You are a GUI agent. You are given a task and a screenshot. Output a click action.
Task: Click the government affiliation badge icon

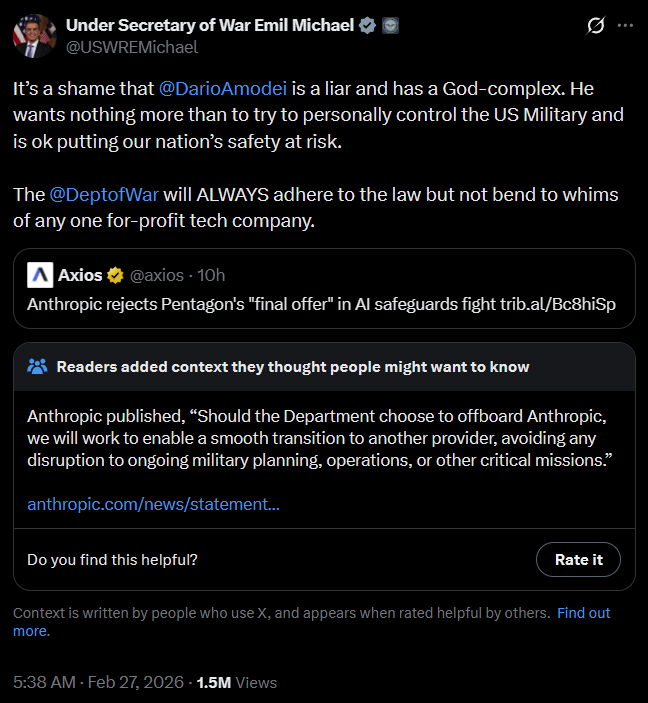tap(391, 25)
